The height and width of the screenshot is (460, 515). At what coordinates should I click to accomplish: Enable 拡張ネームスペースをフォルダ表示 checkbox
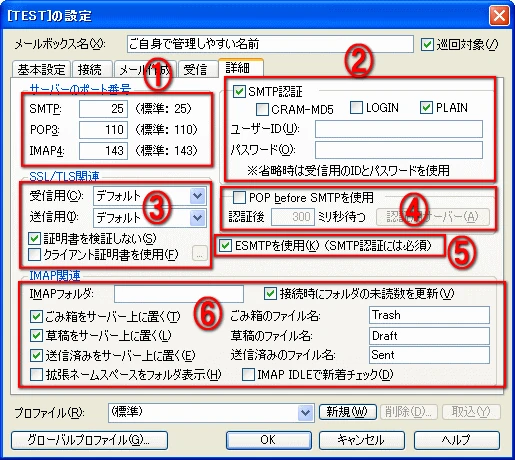pos(36,375)
